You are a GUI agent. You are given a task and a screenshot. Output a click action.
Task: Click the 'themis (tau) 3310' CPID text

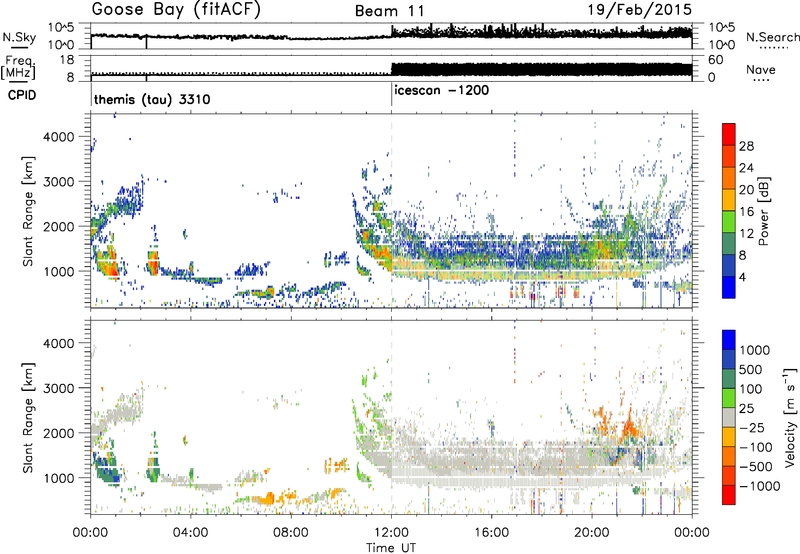tap(152, 99)
